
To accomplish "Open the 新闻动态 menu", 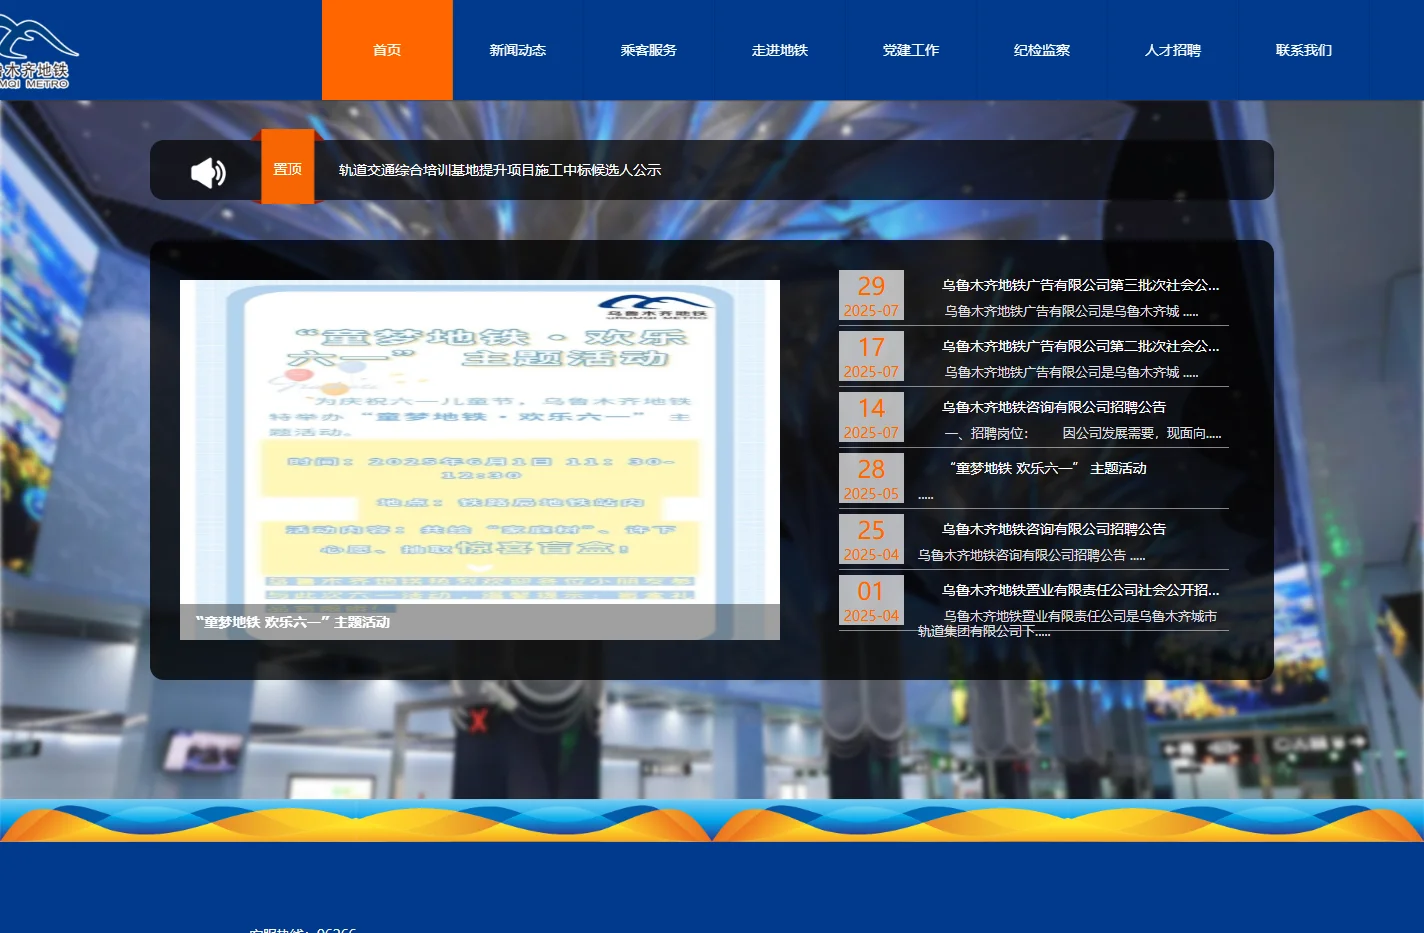I will pos(518,50).
